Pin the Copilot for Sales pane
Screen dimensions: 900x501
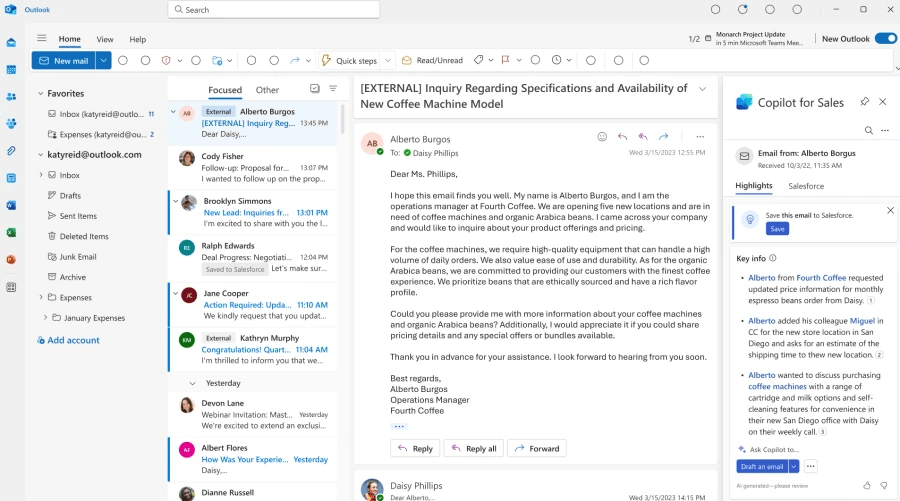(x=865, y=102)
